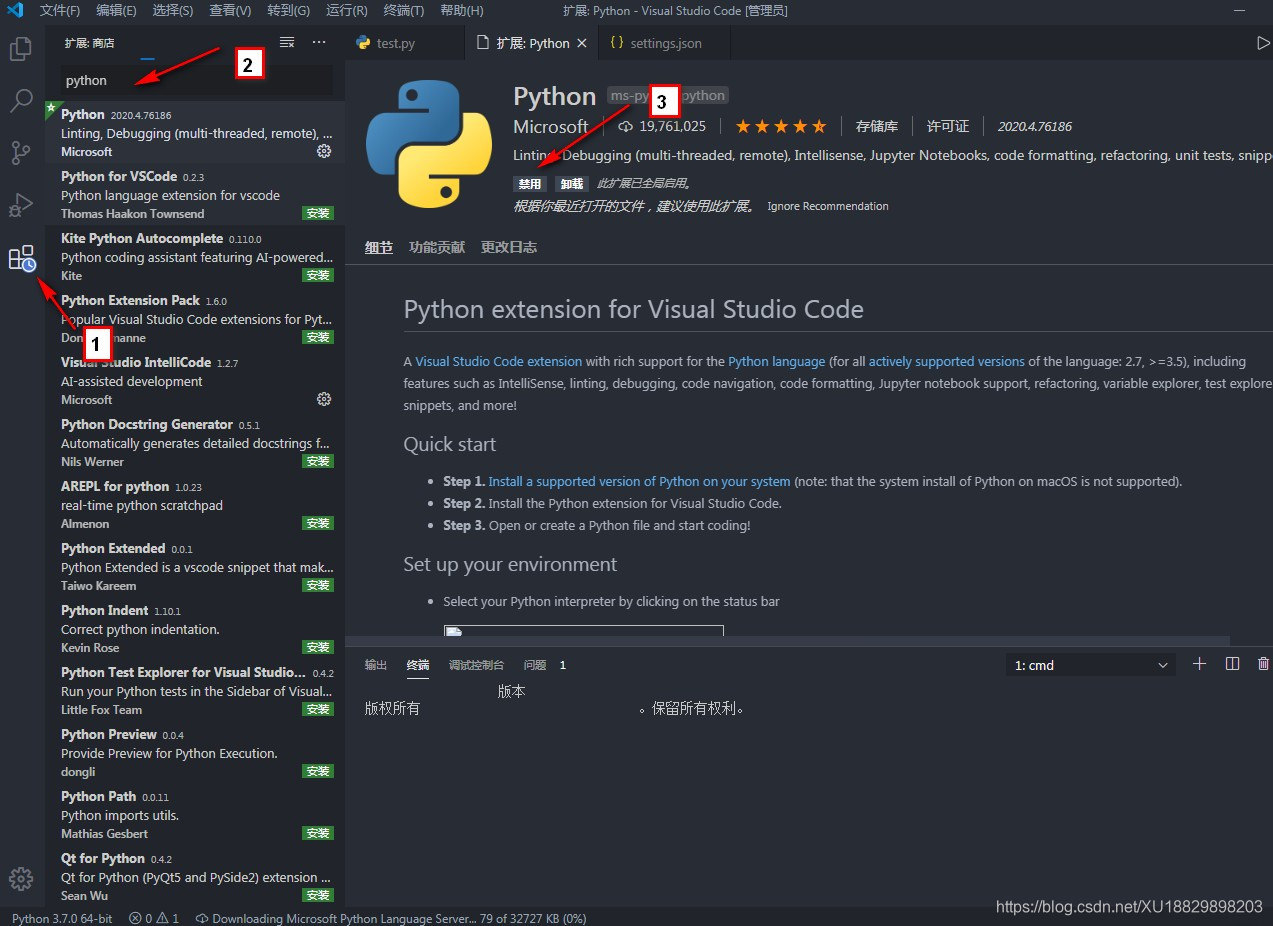Install AREPL for python extension

point(318,523)
